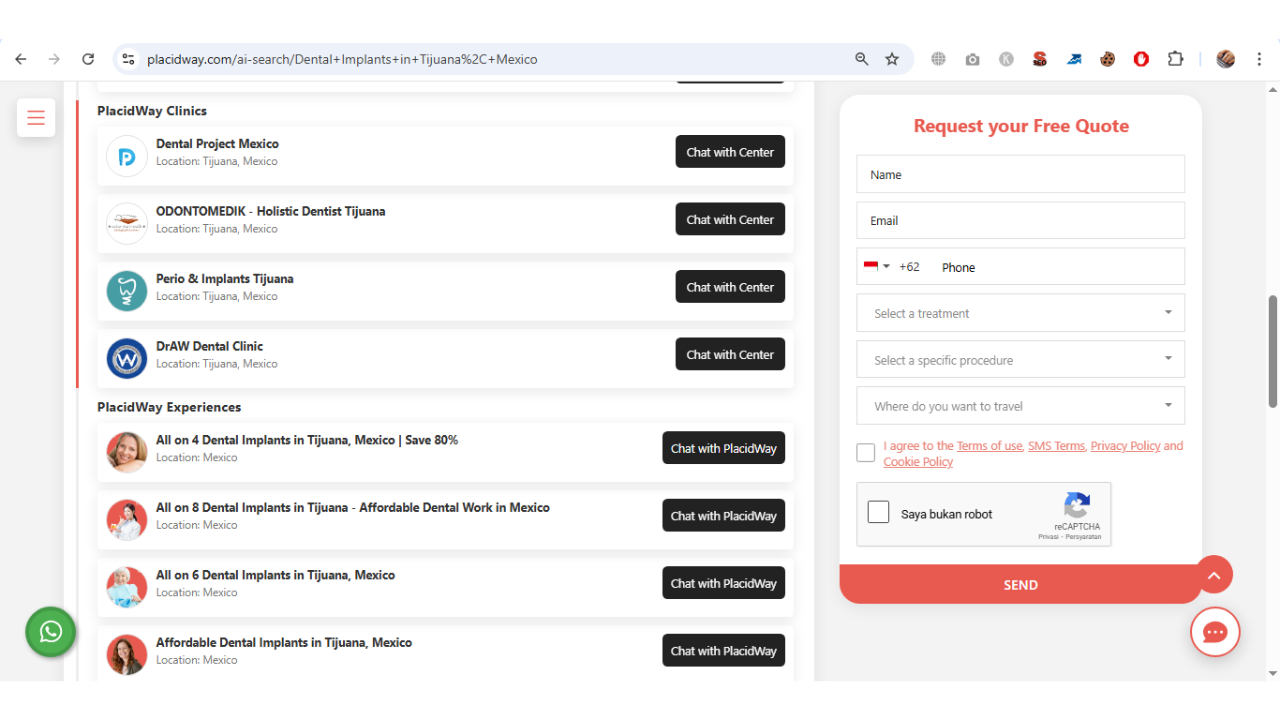Open the WhatsApp chat widget
This screenshot has height=720, width=1280.
pos(50,632)
